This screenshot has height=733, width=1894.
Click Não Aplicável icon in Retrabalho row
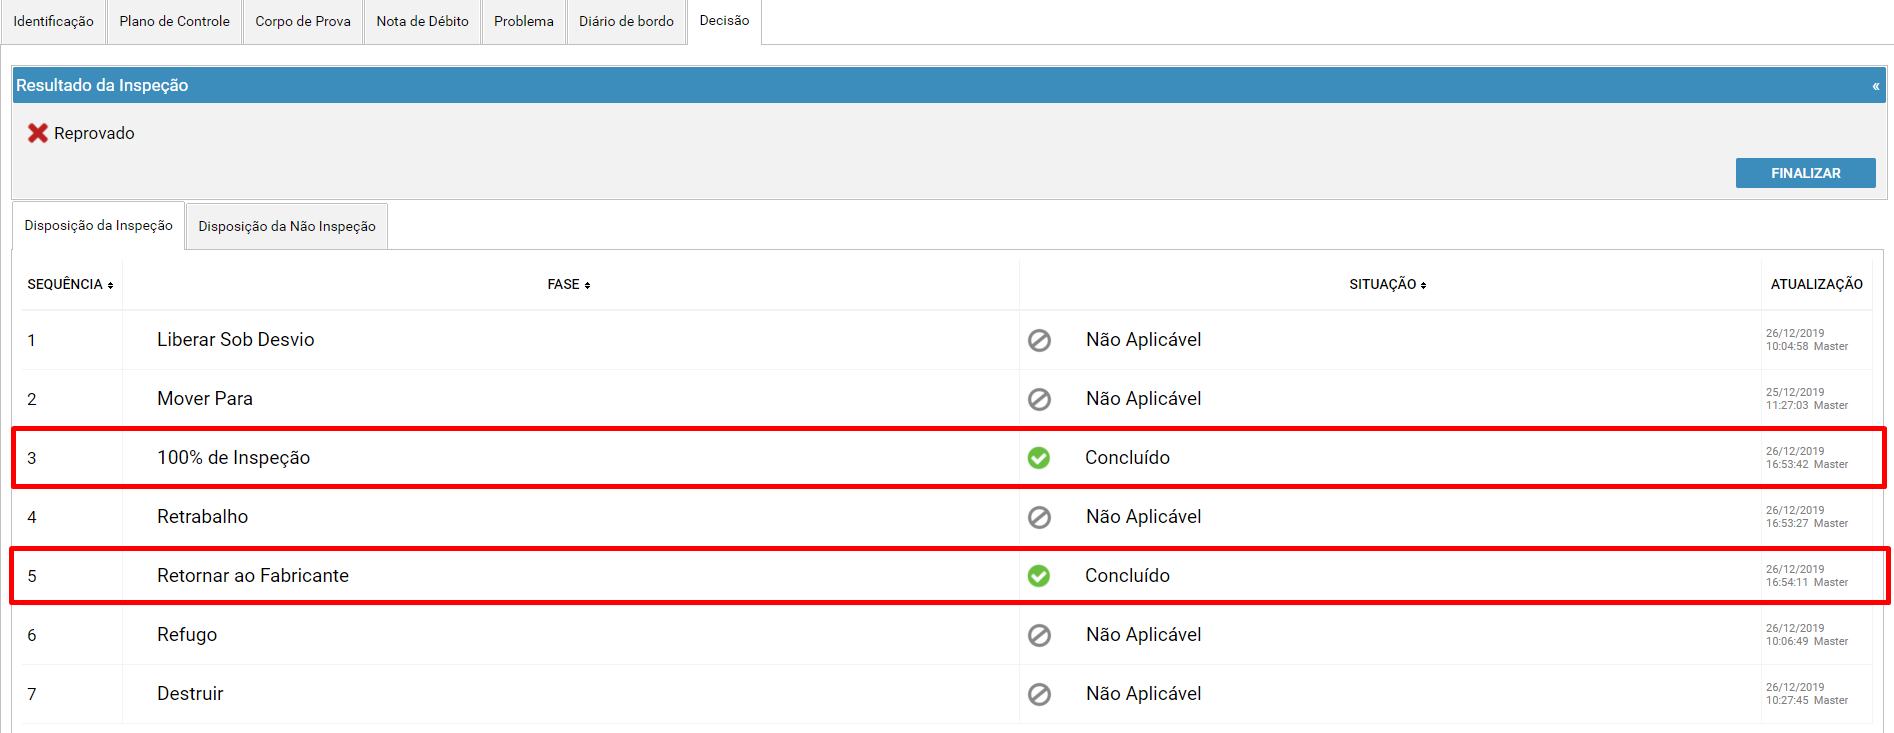click(x=1039, y=517)
